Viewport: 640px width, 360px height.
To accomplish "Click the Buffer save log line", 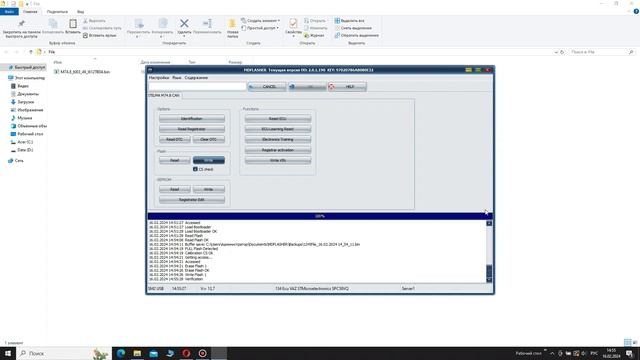I will tap(254, 244).
